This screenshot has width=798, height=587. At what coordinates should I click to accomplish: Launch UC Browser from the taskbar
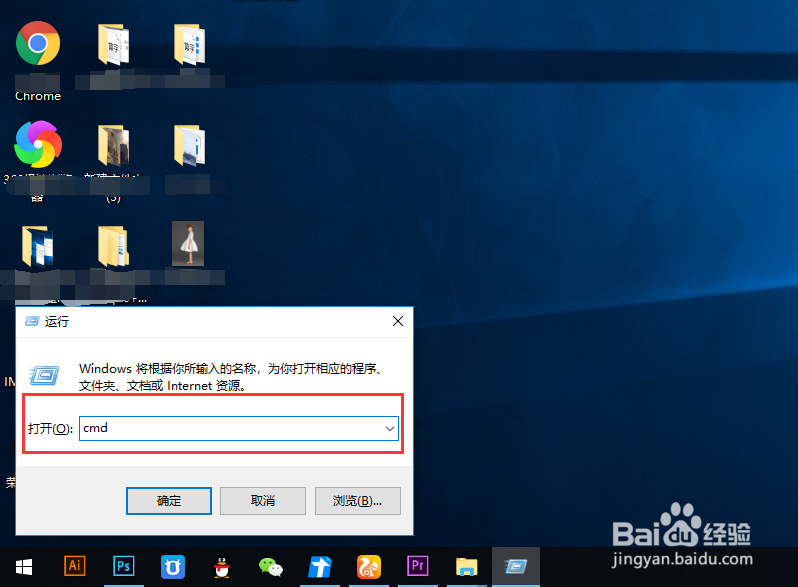[368, 567]
